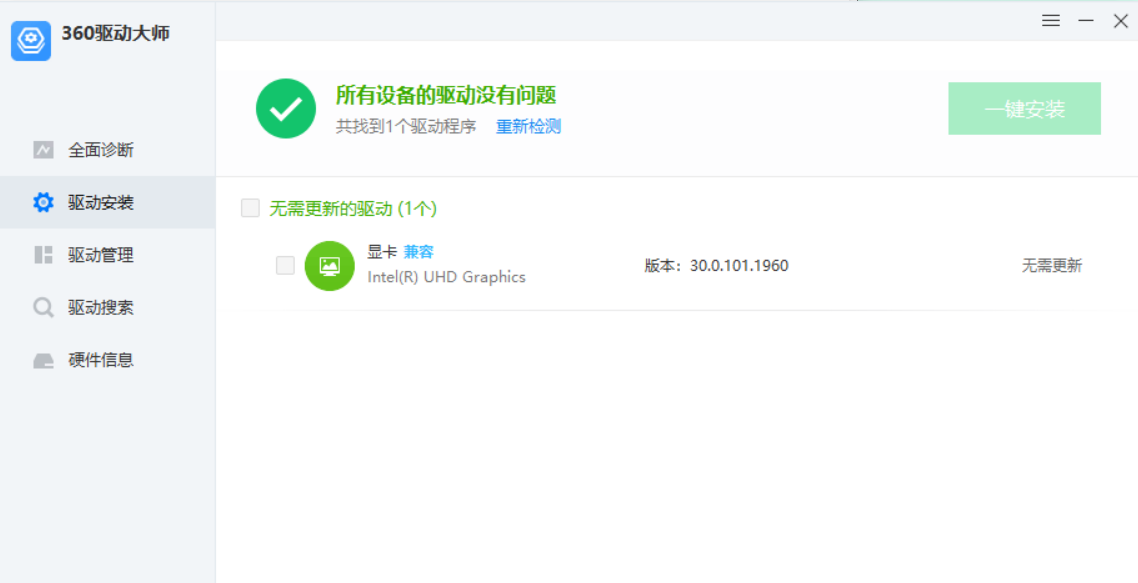
Task: Click the 无需更新 status text
Action: [x=1051, y=265]
